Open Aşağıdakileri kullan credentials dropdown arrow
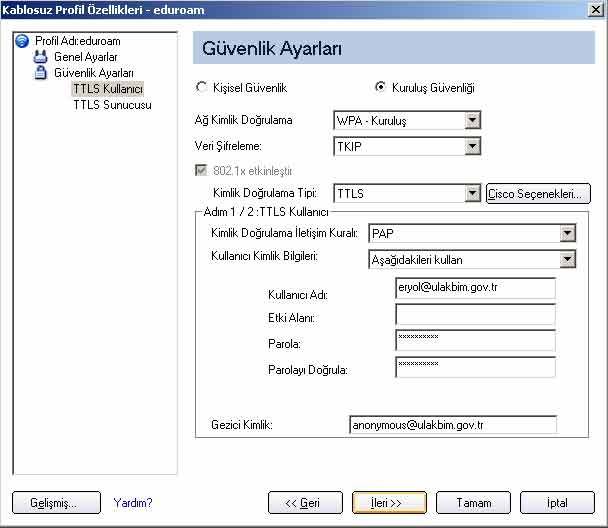 tap(567, 259)
